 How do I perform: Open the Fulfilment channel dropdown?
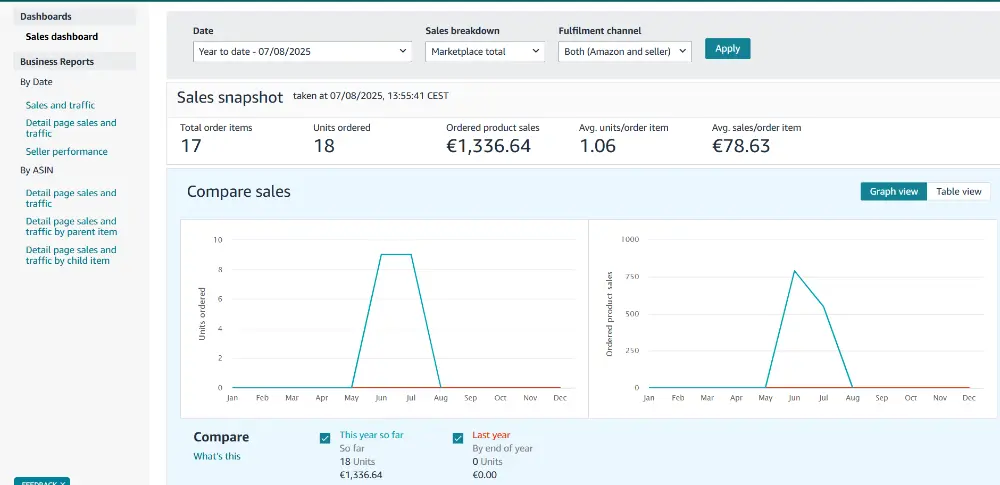tap(625, 52)
